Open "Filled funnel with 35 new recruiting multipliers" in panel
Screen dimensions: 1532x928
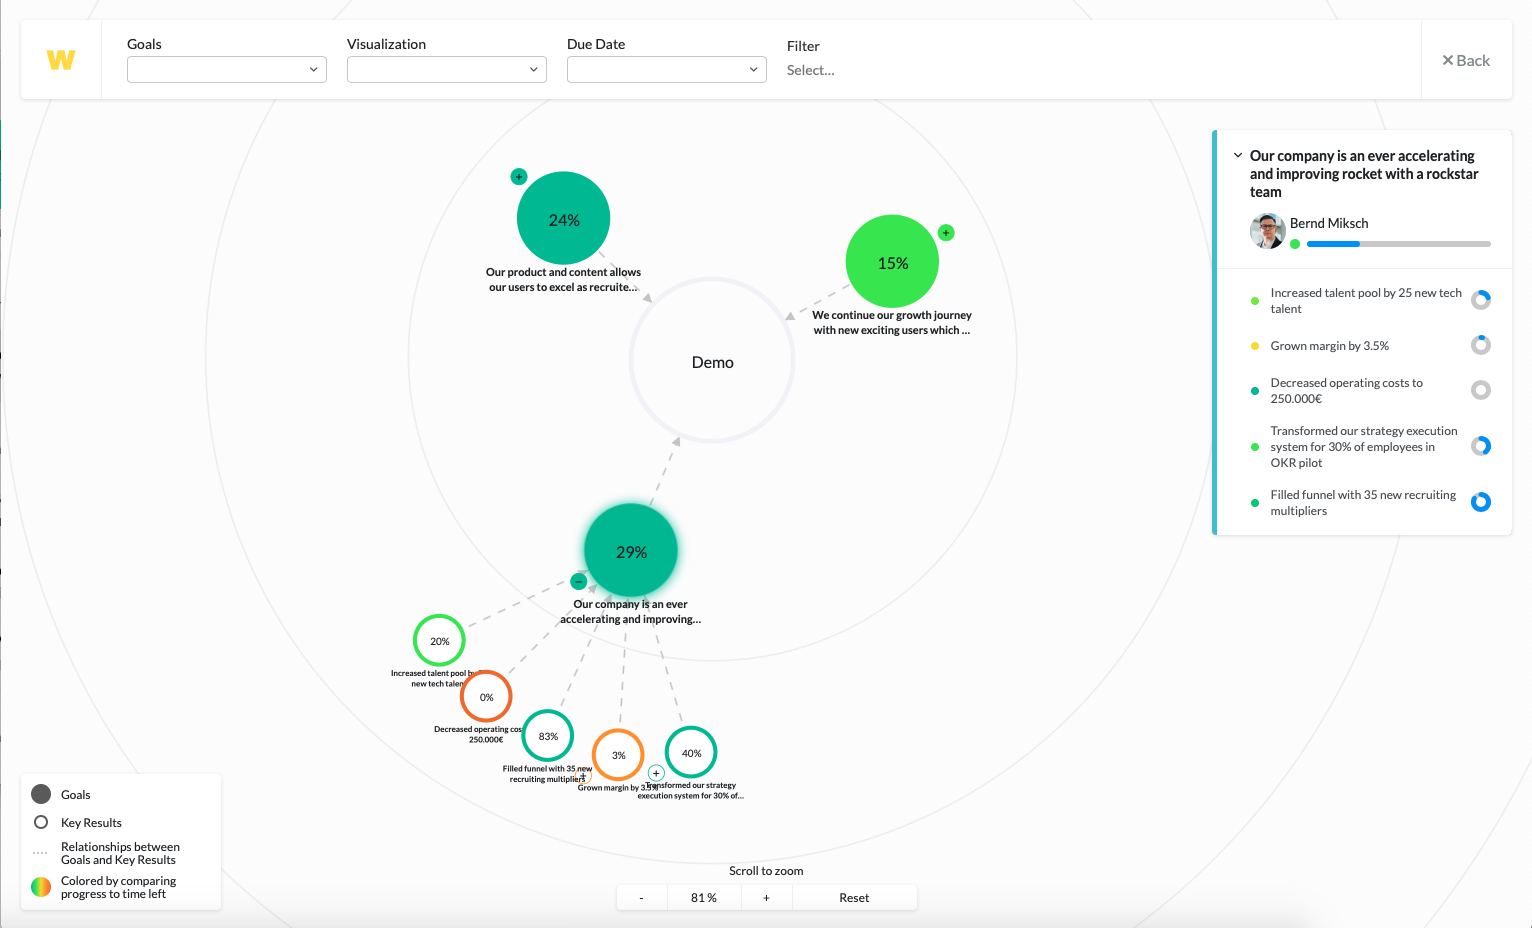(x=1363, y=503)
